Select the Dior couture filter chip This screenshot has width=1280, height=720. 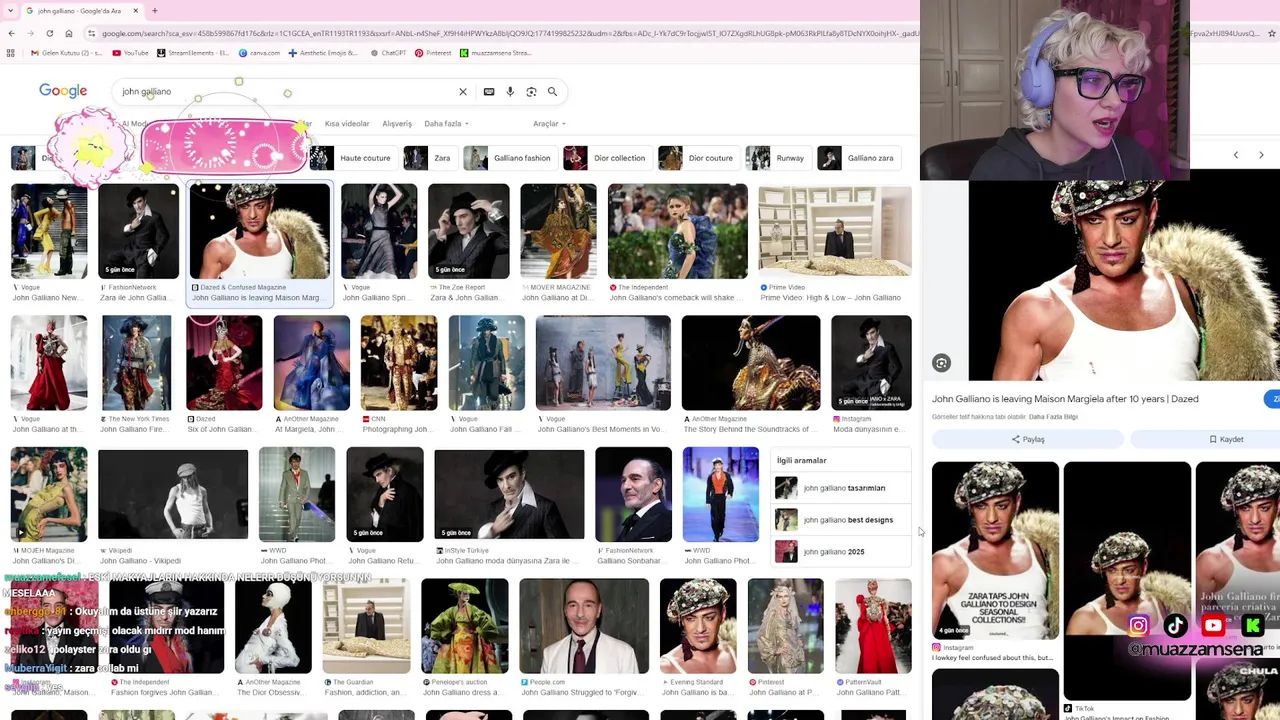pyautogui.click(x=697, y=158)
